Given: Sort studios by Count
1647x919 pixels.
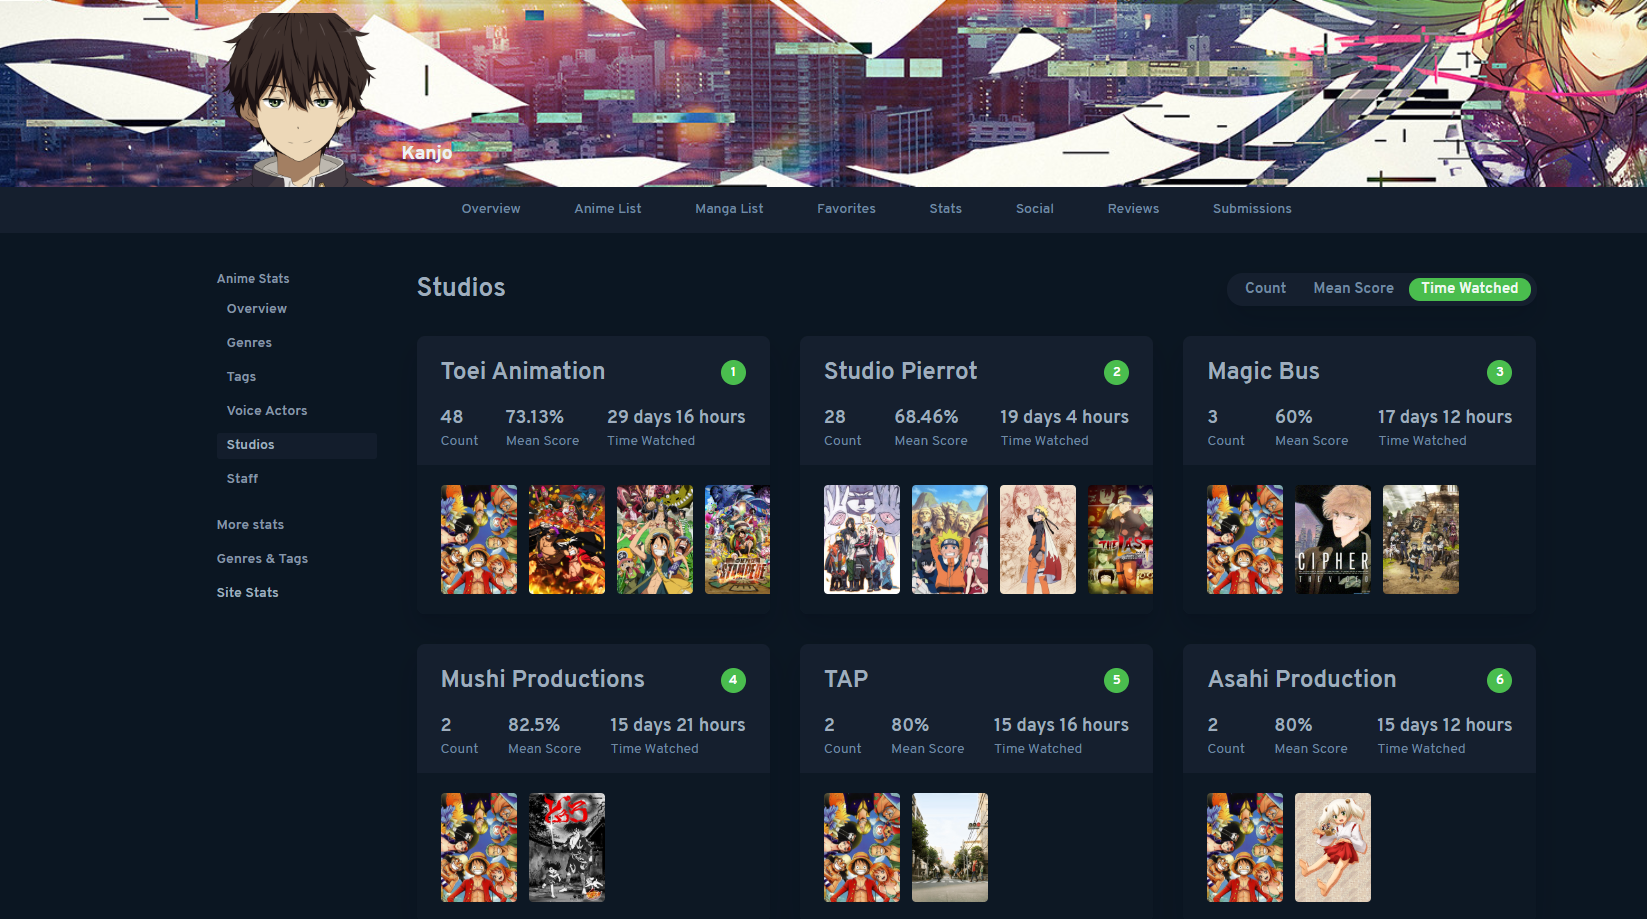Looking at the screenshot, I should [x=1265, y=288].
